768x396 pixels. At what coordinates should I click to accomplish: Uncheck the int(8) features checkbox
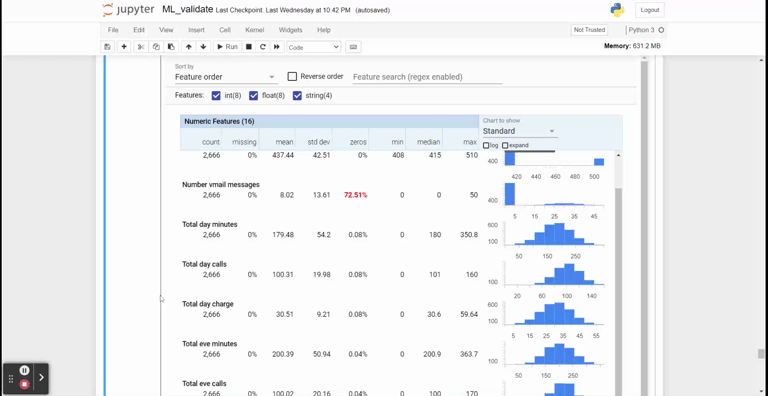(x=216, y=96)
